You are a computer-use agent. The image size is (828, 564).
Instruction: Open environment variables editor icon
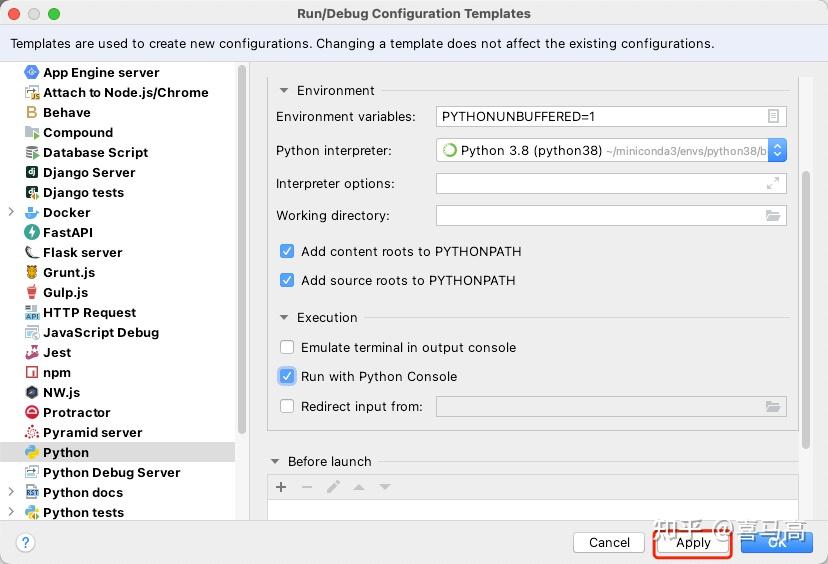773,116
